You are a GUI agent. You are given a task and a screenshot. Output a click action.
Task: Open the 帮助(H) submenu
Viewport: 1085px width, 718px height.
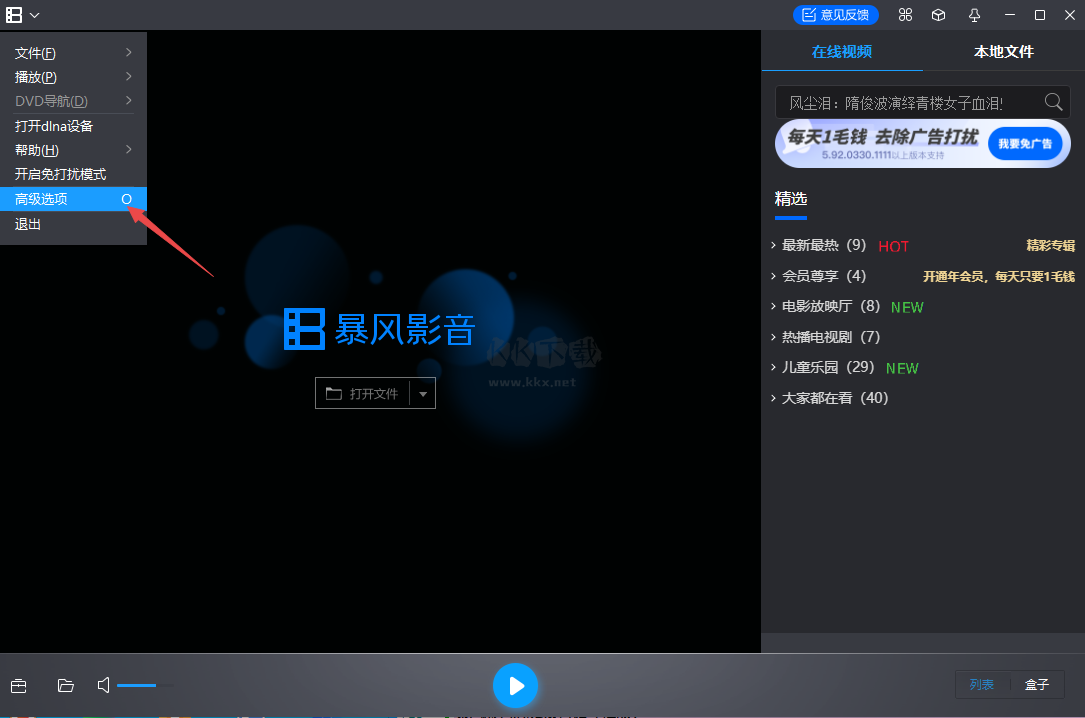73,150
